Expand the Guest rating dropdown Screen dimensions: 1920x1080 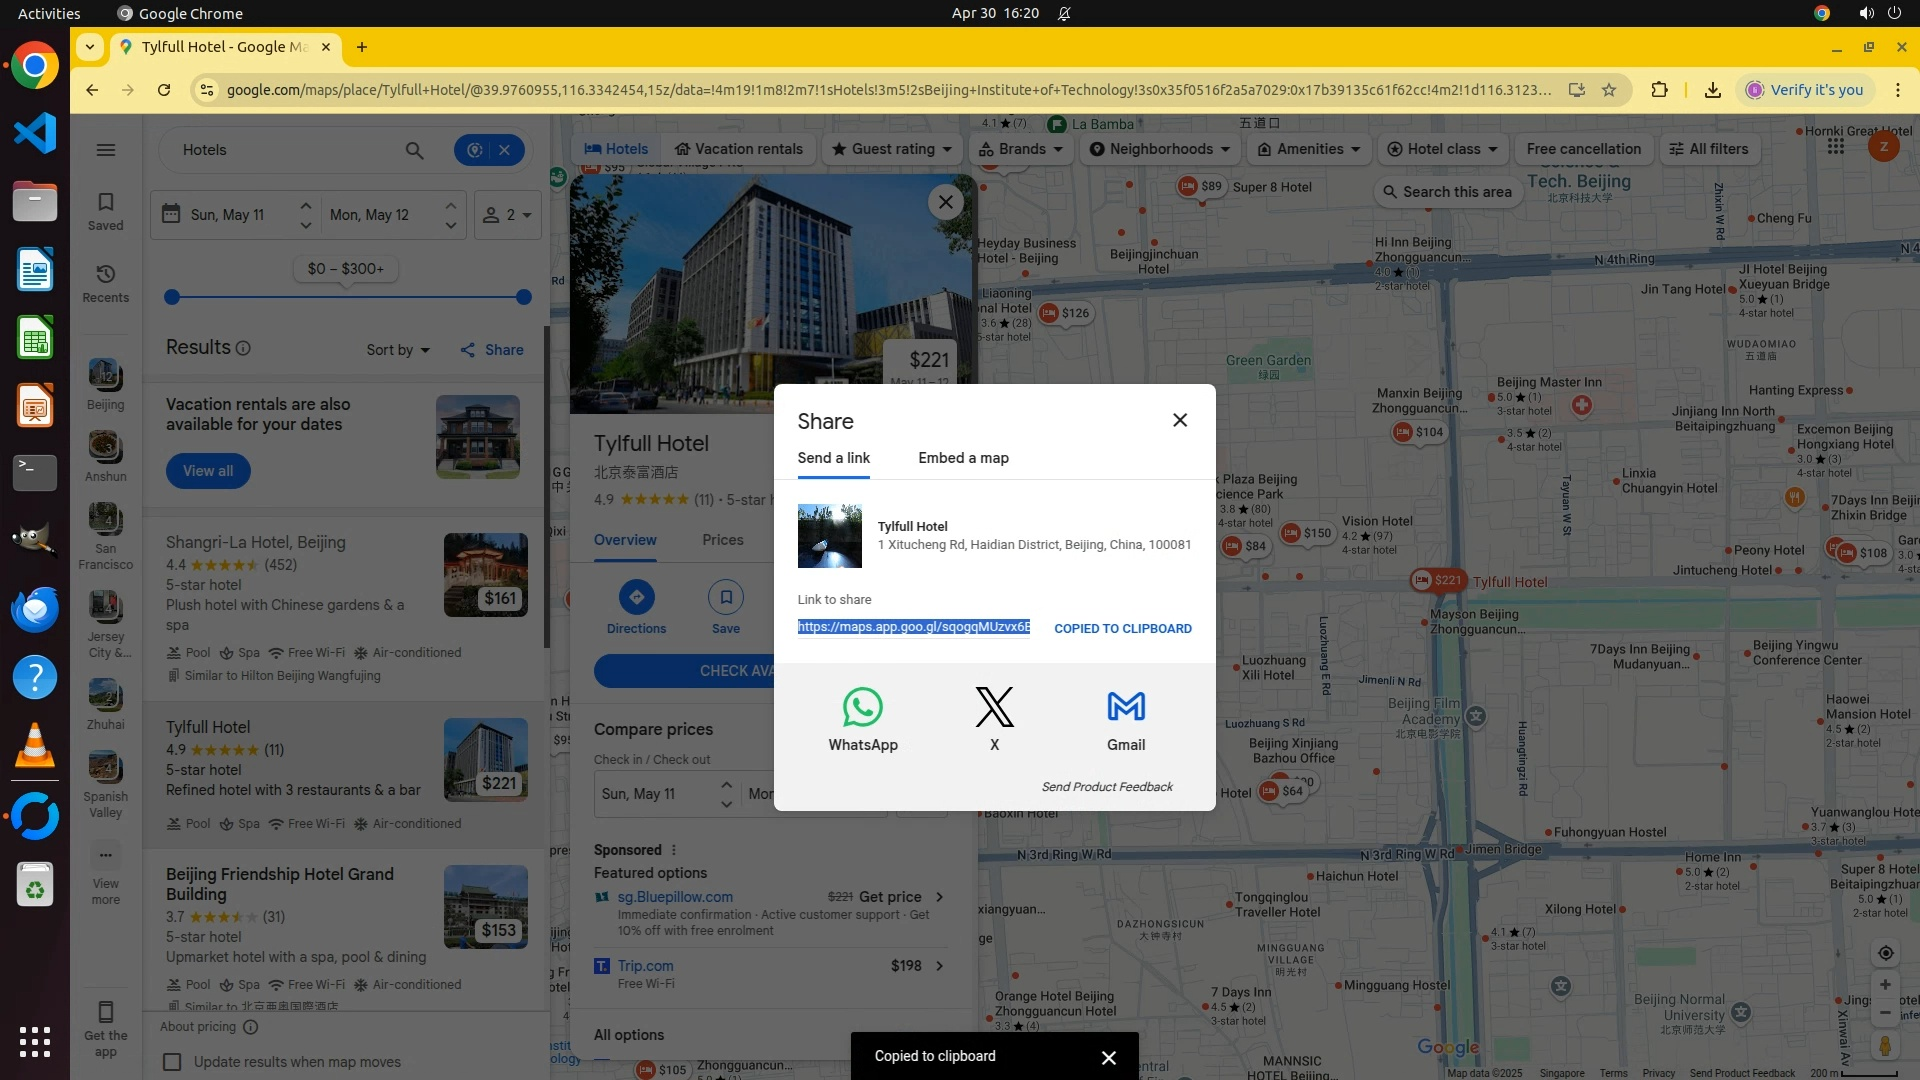tap(892, 149)
